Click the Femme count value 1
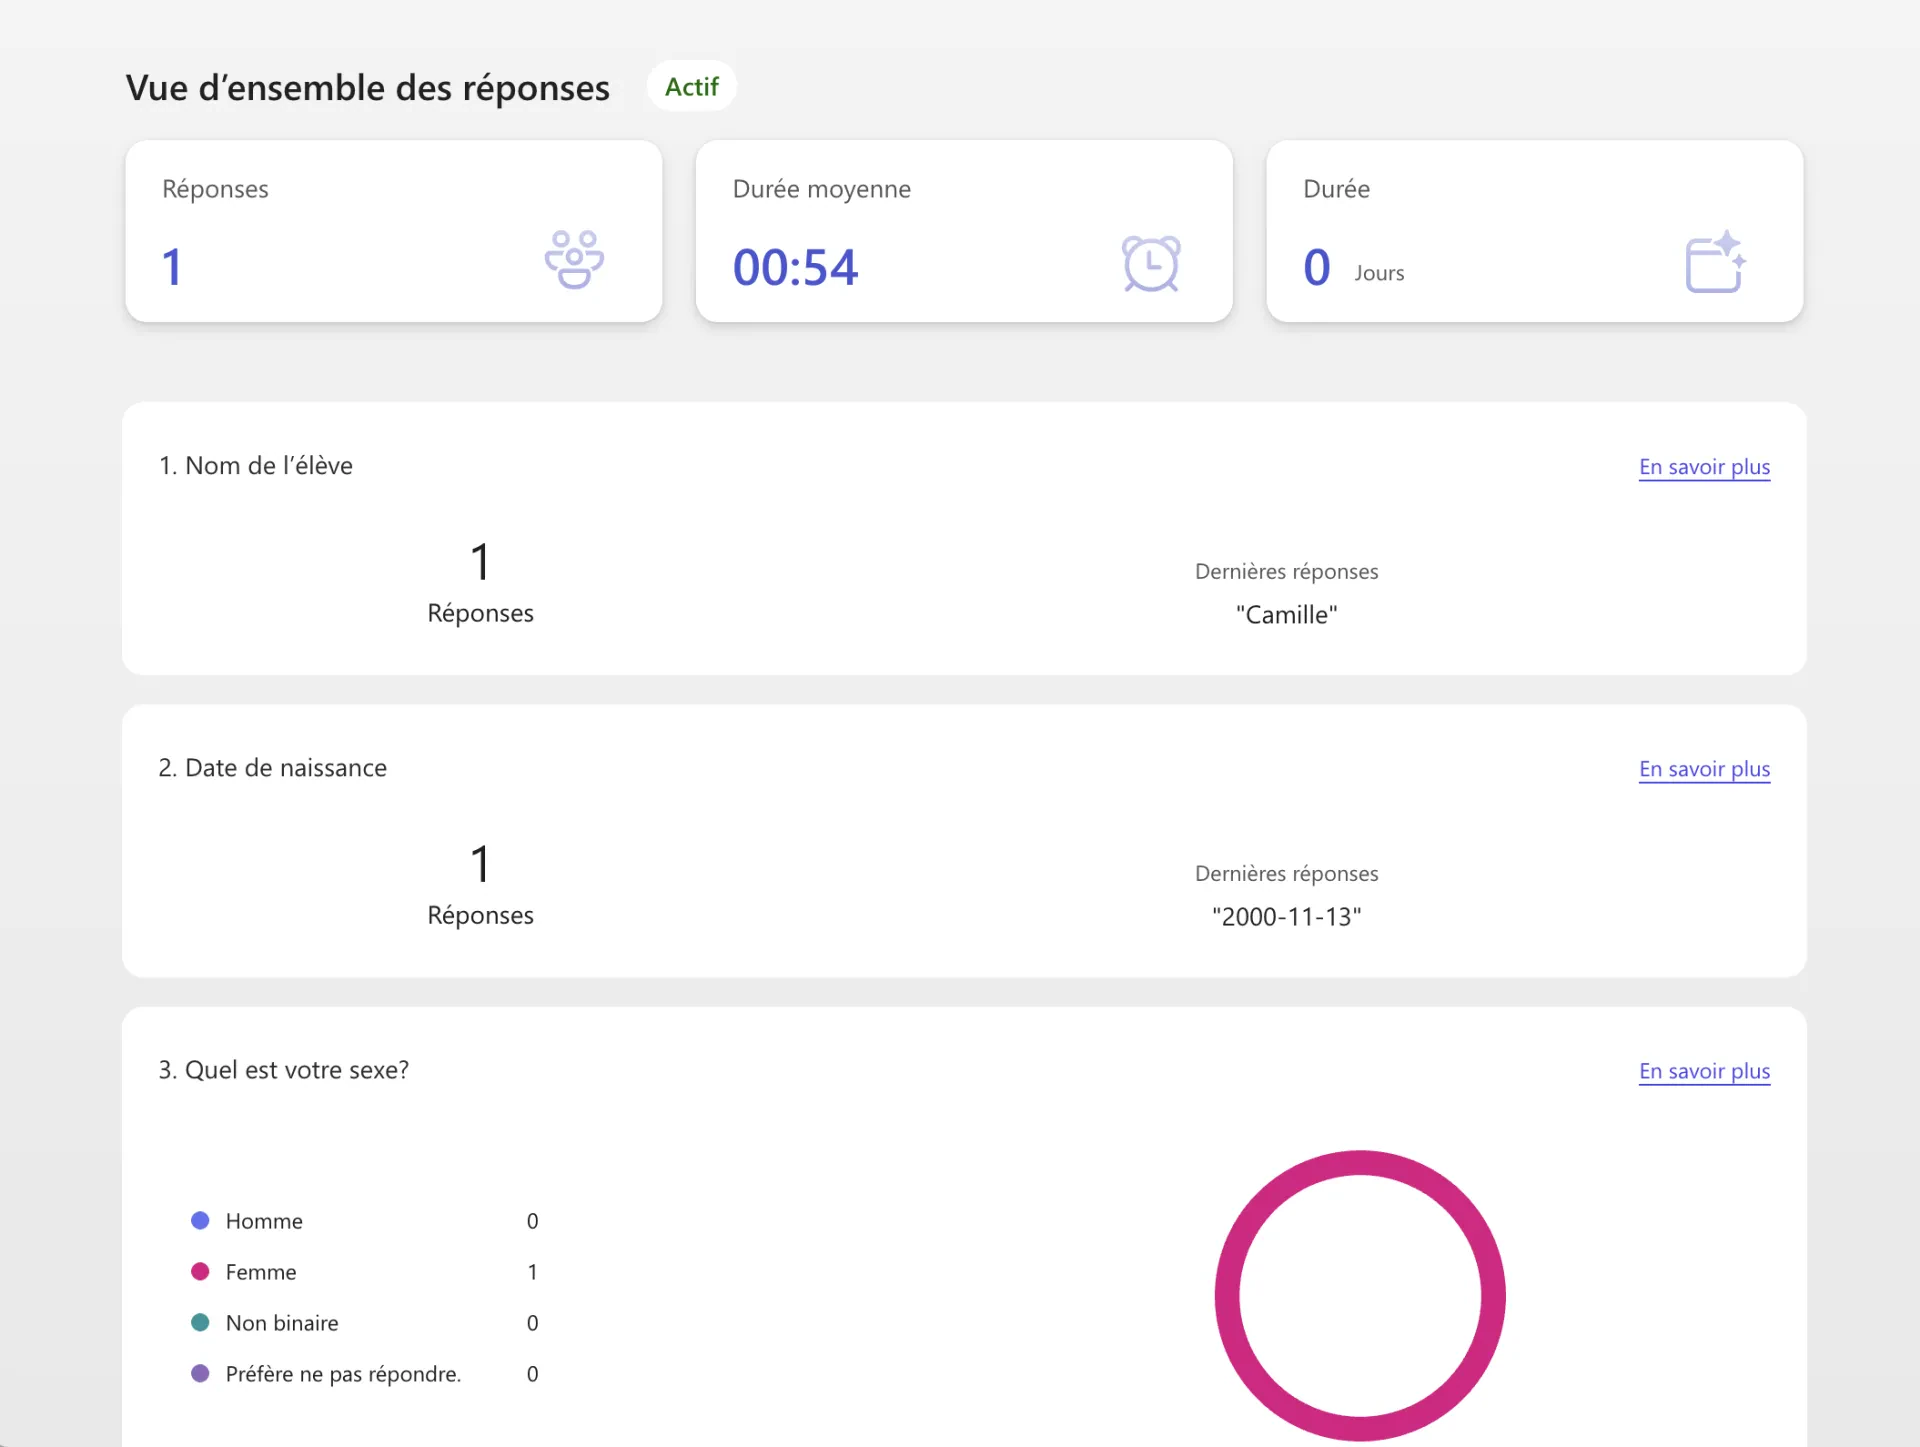1920x1447 pixels. pyautogui.click(x=532, y=1272)
